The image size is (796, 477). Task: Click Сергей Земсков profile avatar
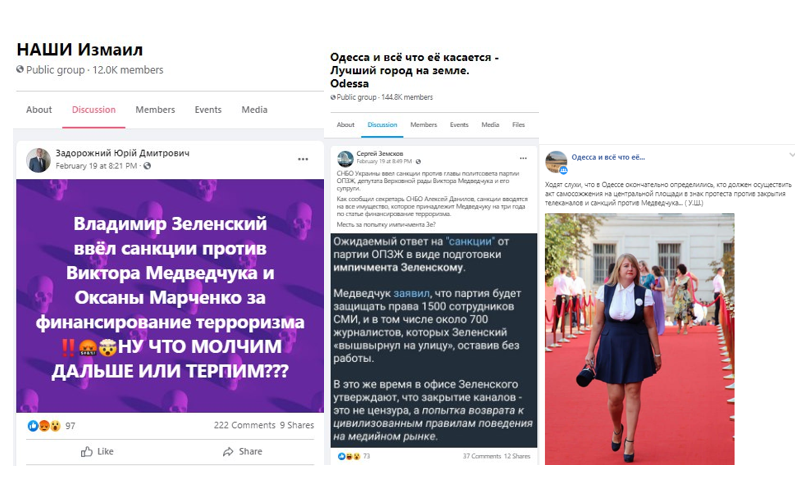[x=345, y=159]
